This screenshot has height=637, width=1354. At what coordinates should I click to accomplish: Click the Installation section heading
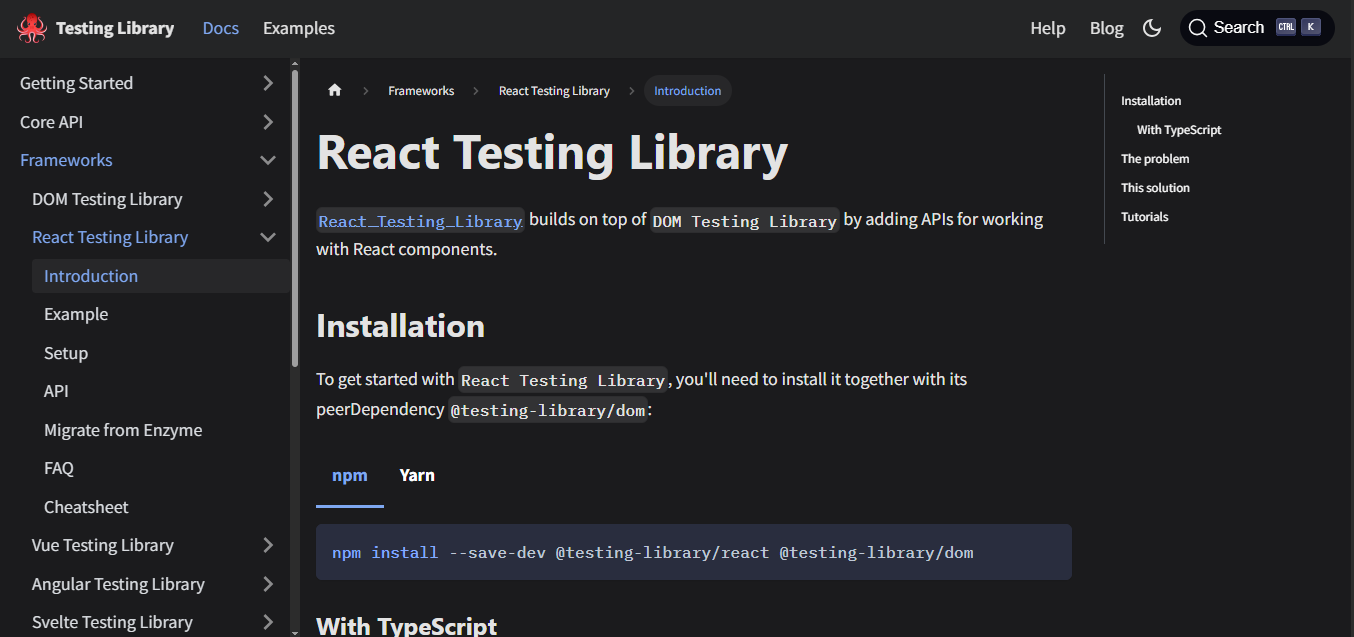[x=400, y=326]
